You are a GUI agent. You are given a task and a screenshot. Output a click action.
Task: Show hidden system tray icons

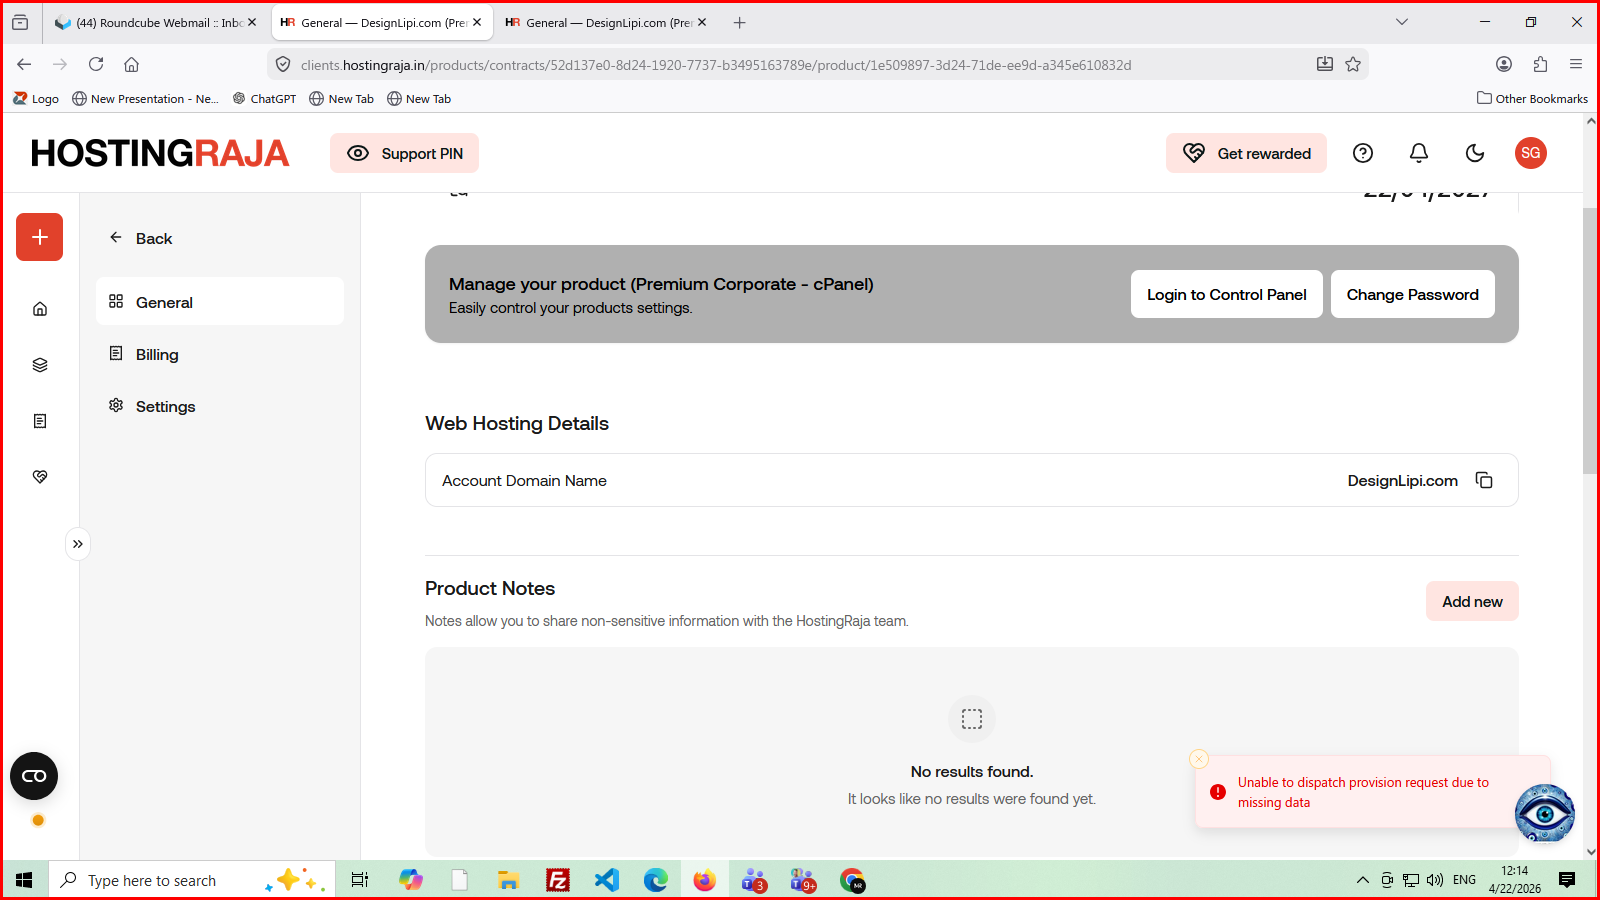(1362, 880)
